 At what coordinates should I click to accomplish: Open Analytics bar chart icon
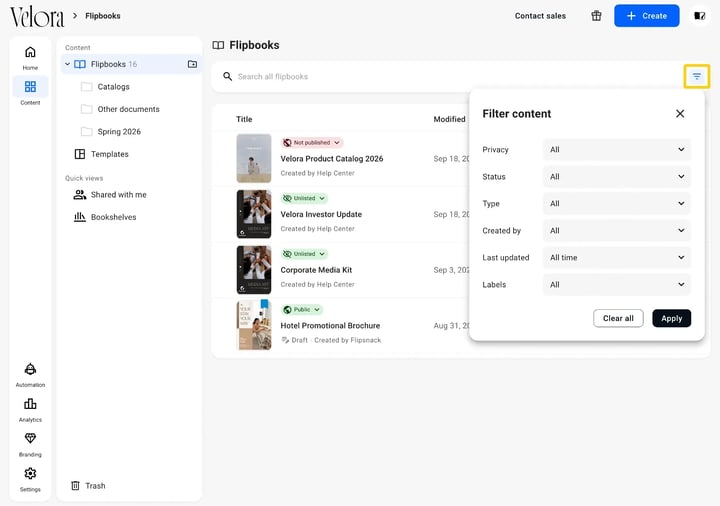pos(30,404)
